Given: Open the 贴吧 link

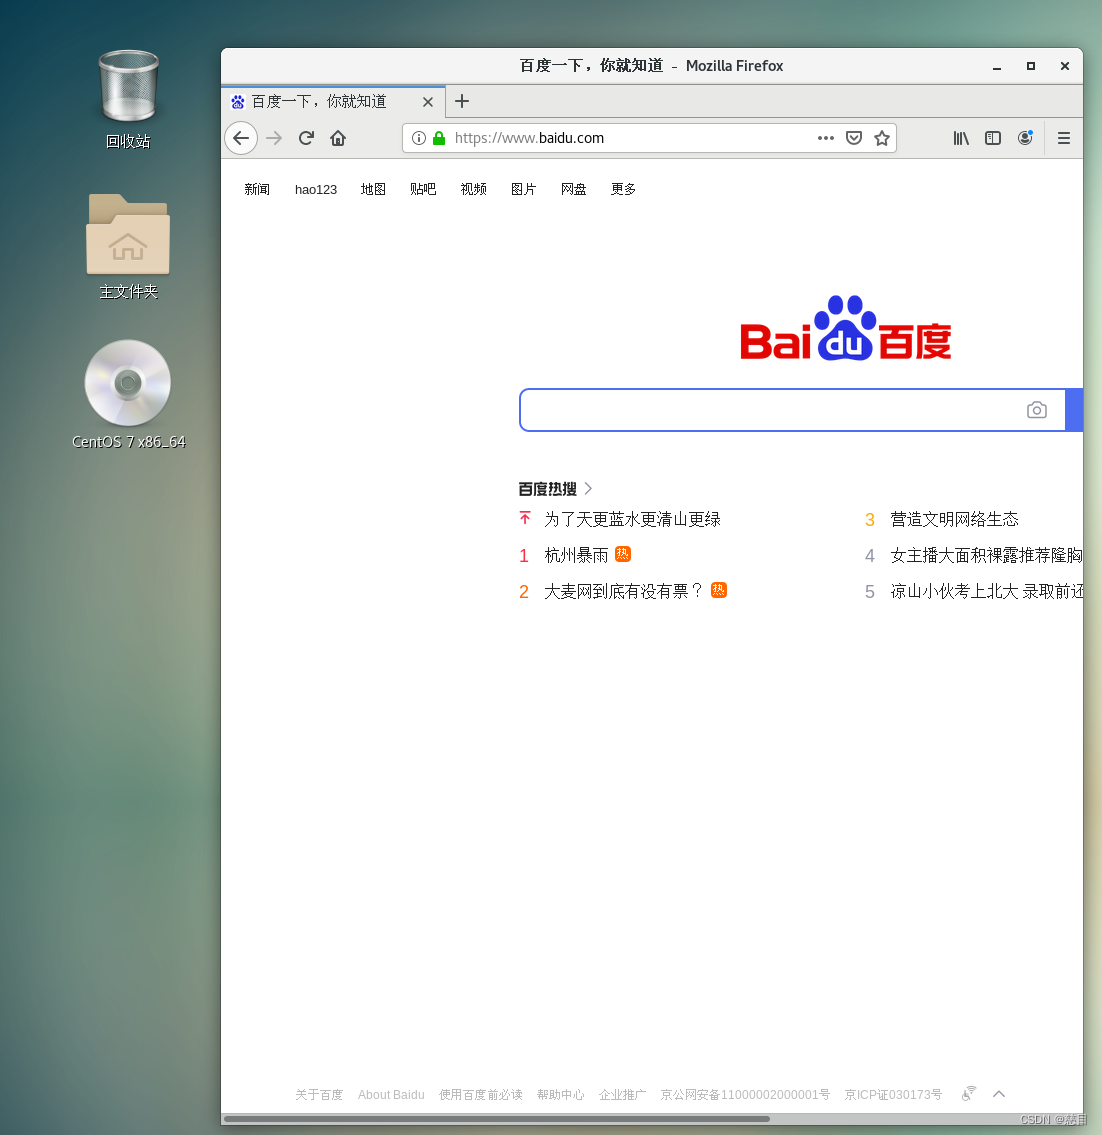Looking at the screenshot, I should pos(423,190).
